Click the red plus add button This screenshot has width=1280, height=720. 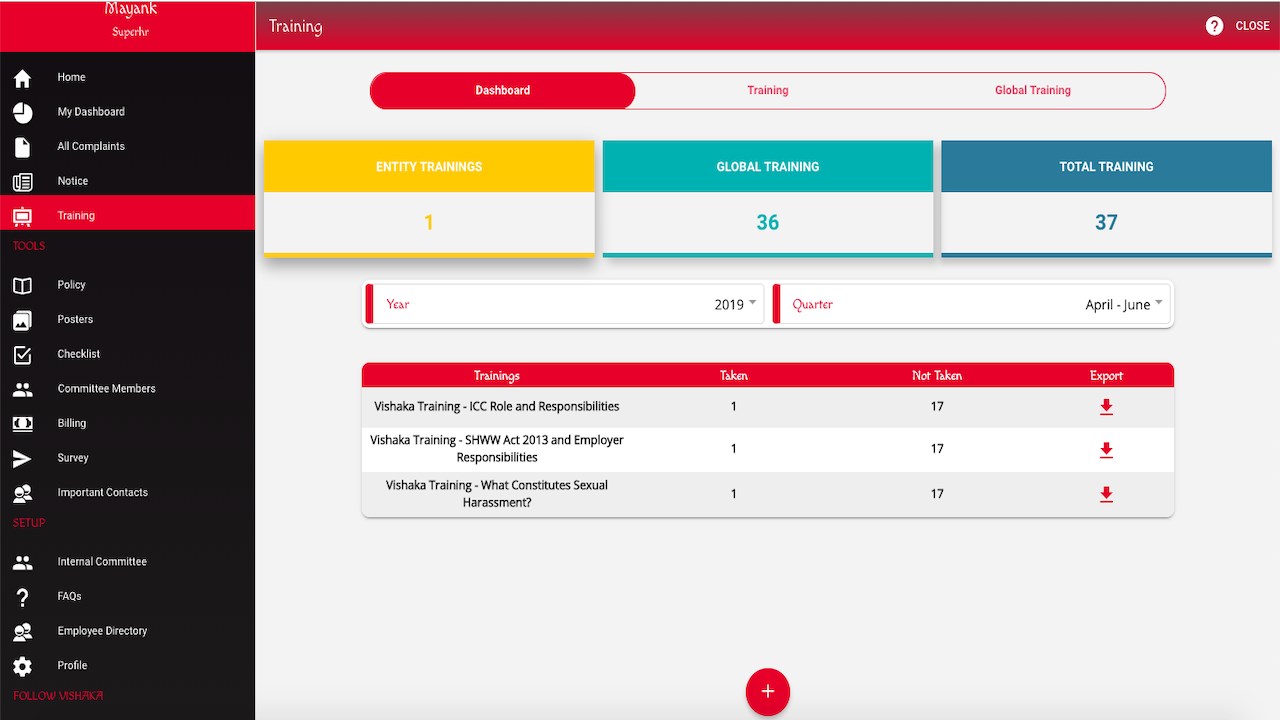pyautogui.click(x=768, y=691)
